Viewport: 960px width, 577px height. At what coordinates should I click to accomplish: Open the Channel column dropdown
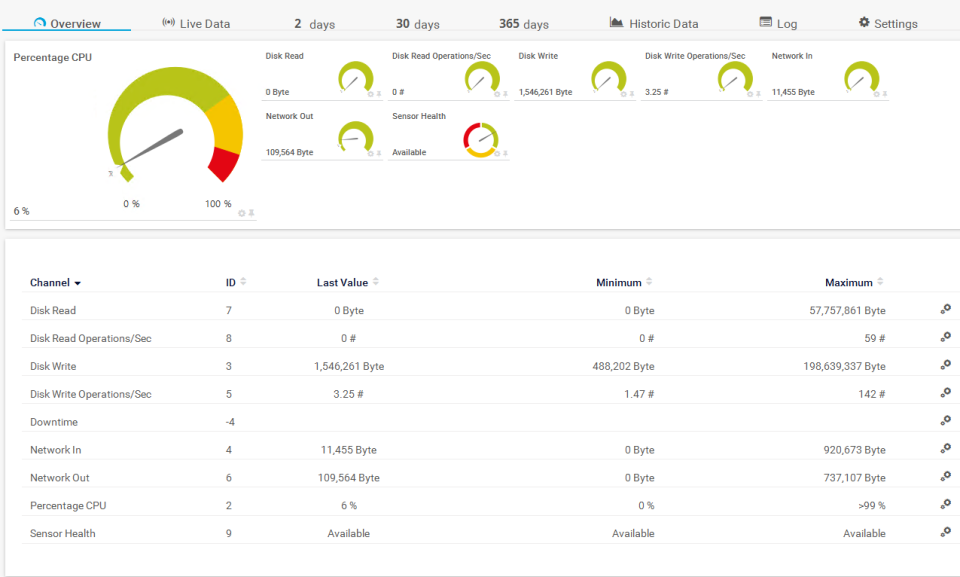pyautogui.click(x=76, y=282)
